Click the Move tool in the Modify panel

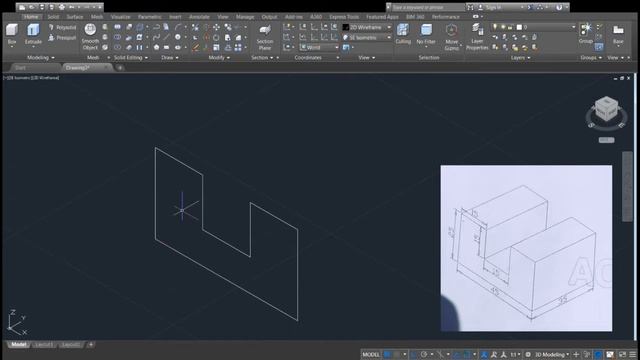[x=216, y=27]
